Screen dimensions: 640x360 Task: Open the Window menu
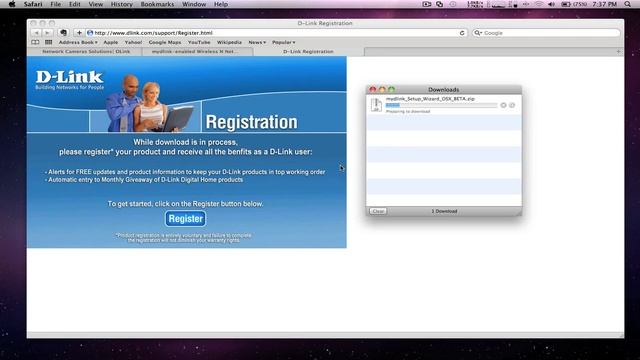pyautogui.click(x=194, y=4)
